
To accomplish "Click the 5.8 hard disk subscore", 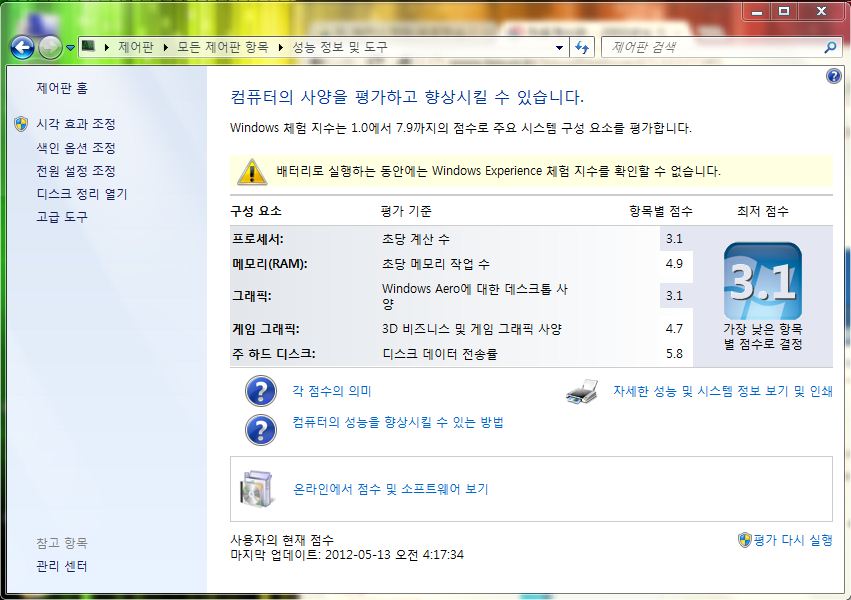I will pyautogui.click(x=674, y=354).
